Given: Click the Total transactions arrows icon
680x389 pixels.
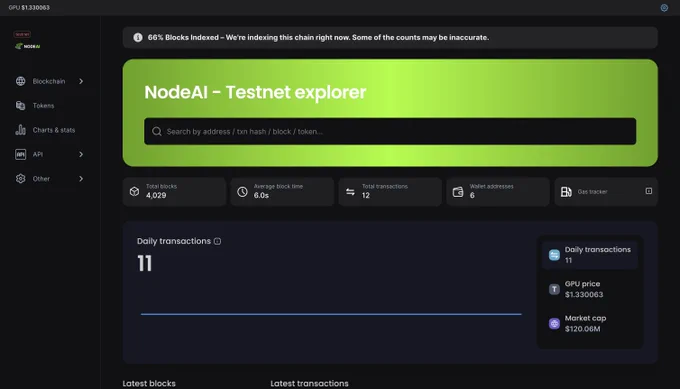Looking at the screenshot, I should (350, 191).
